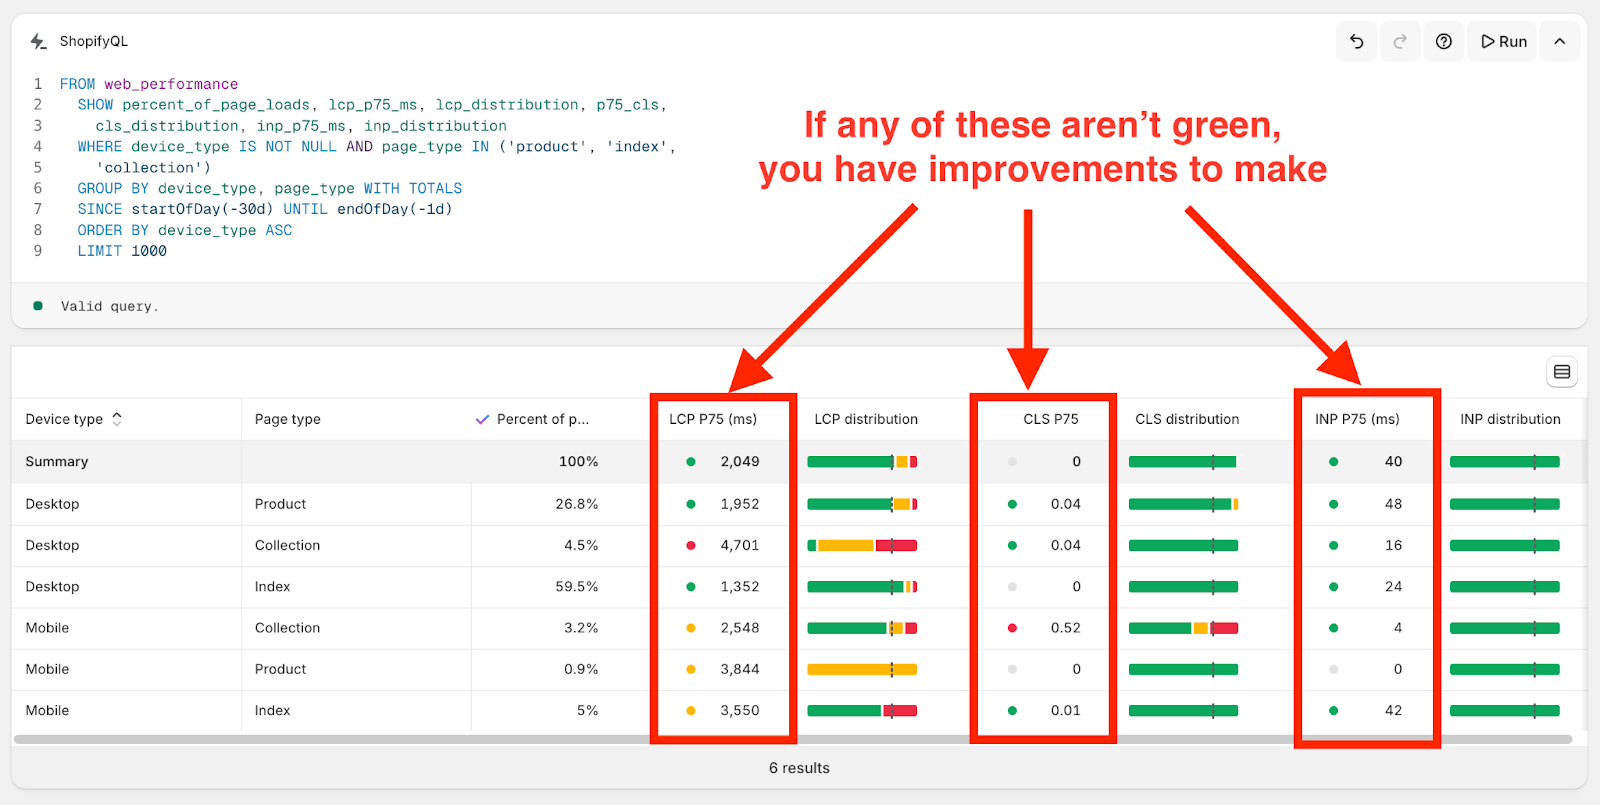The width and height of the screenshot is (1600, 805).
Task: Click the CLS P75 column header
Action: [1051, 419]
